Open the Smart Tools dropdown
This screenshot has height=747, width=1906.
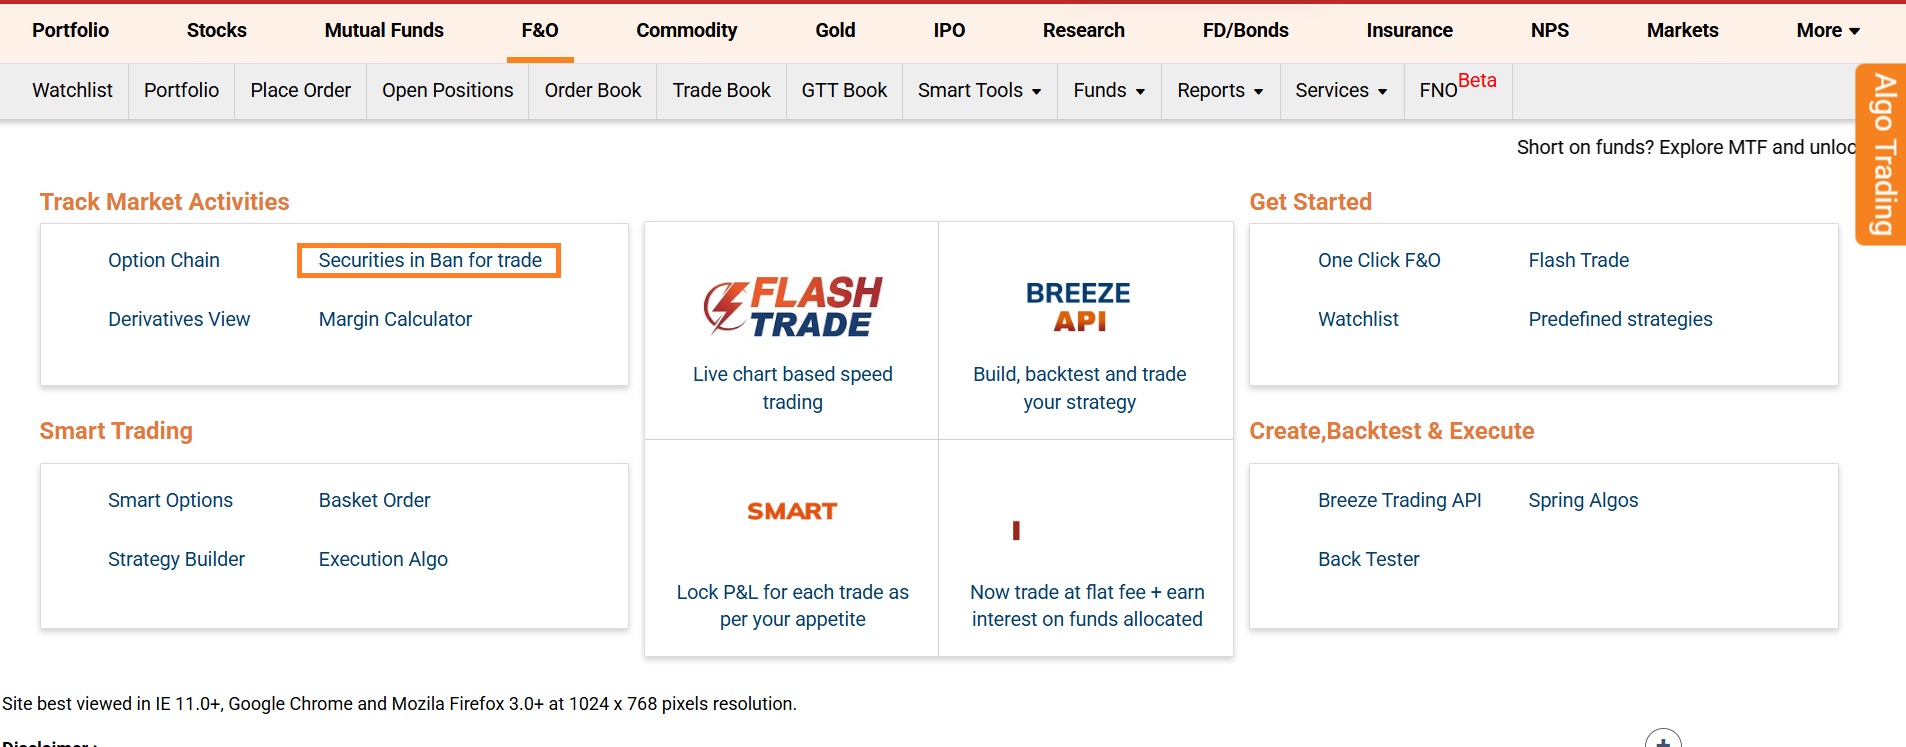click(x=979, y=91)
